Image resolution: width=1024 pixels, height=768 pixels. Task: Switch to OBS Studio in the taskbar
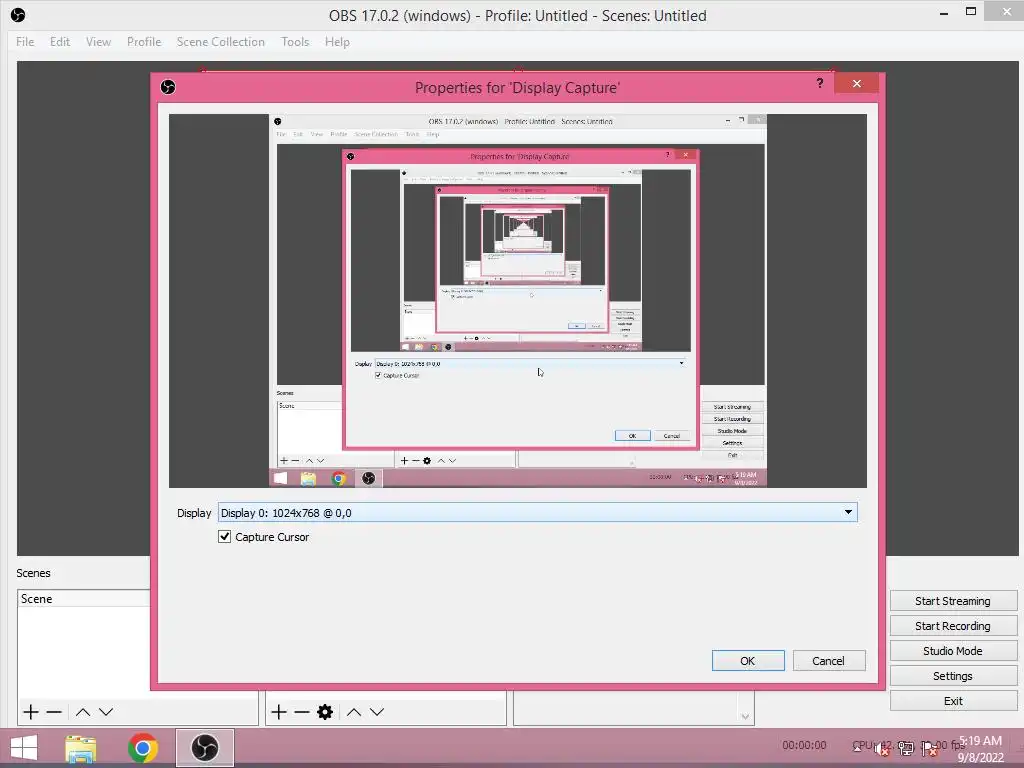[204, 748]
